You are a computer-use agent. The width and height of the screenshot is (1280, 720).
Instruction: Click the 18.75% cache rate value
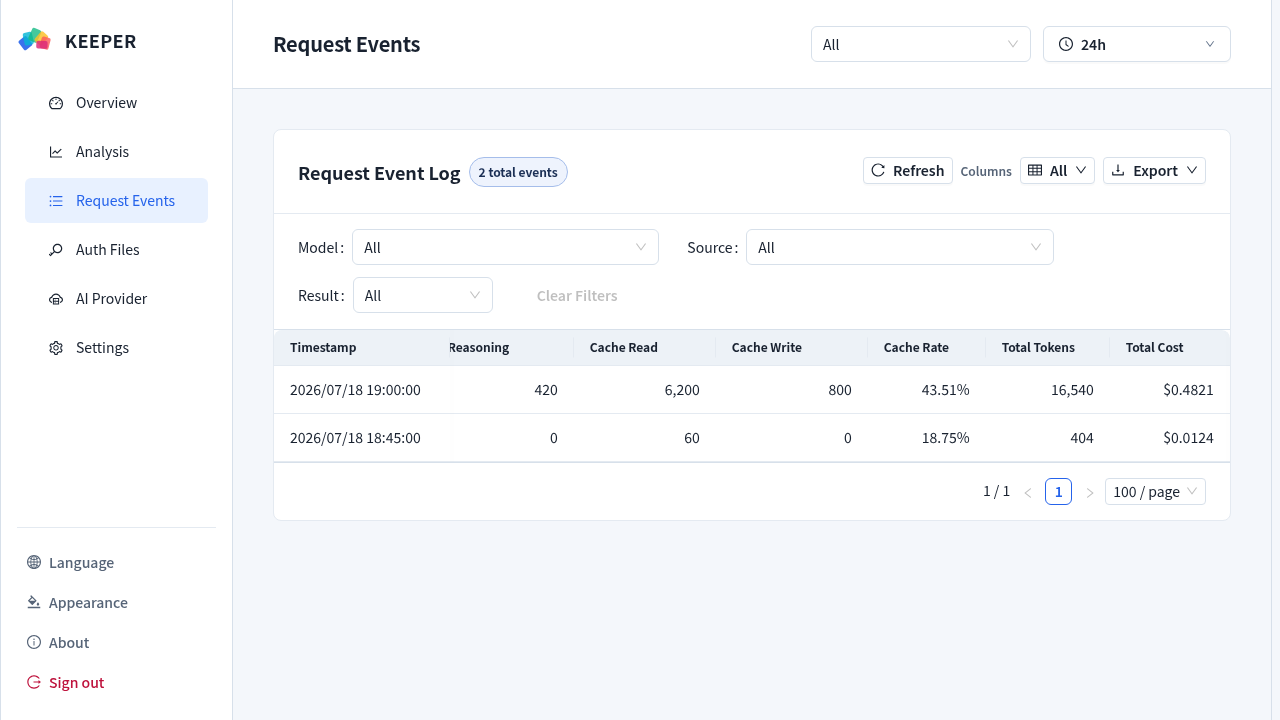click(x=945, y=438)
